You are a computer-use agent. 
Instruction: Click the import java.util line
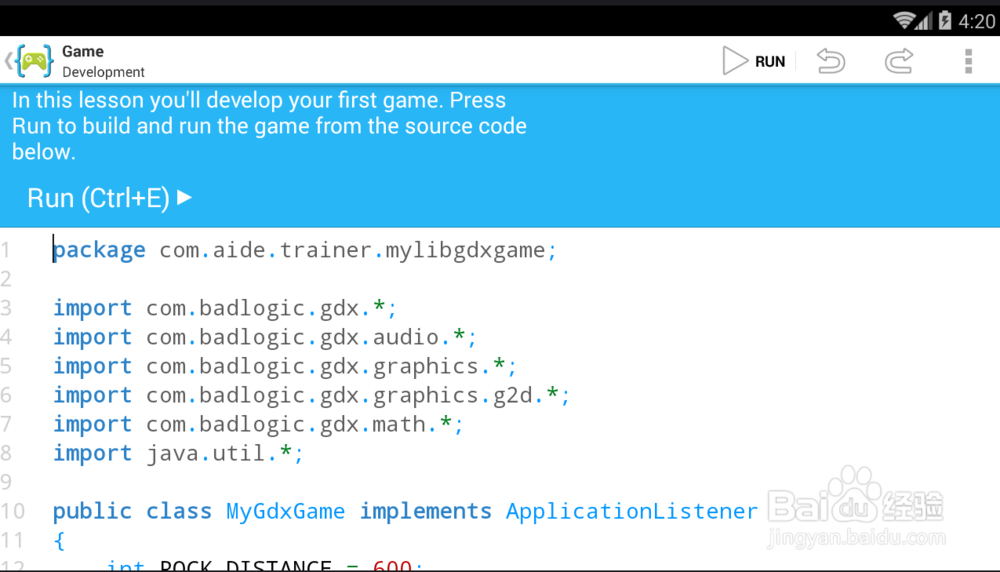click(178, 453)
